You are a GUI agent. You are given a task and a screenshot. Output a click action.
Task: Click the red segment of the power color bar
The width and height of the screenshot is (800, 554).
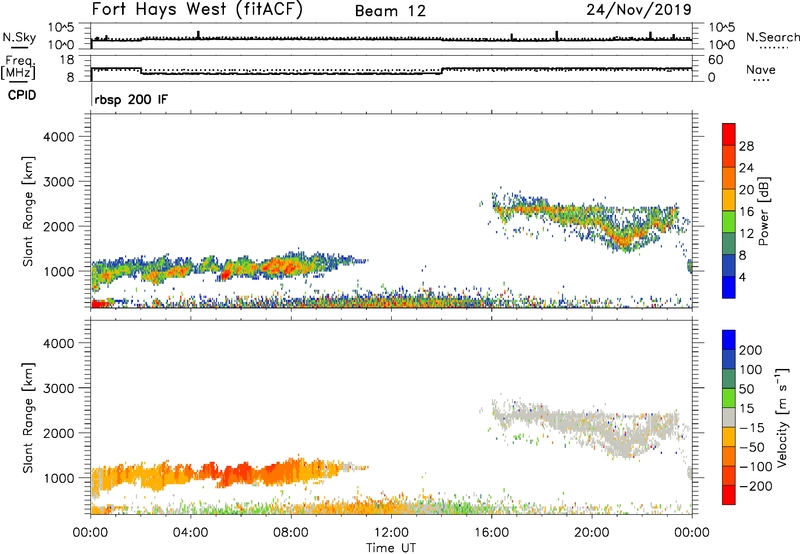[729, 134]
